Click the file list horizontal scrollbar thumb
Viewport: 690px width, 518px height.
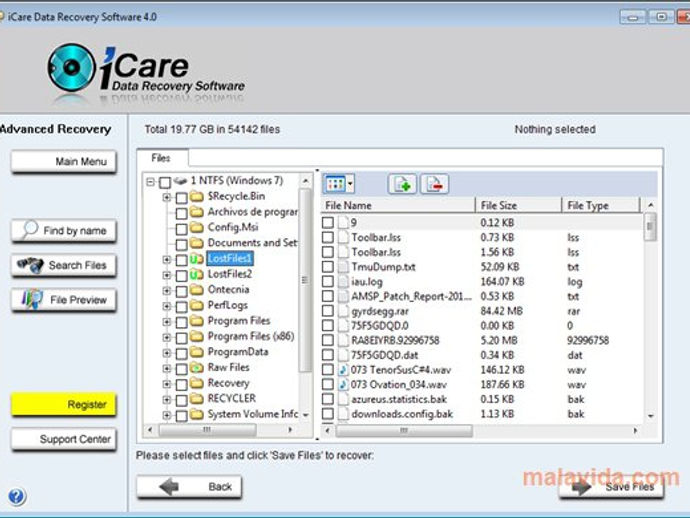(x=404, y=430)
